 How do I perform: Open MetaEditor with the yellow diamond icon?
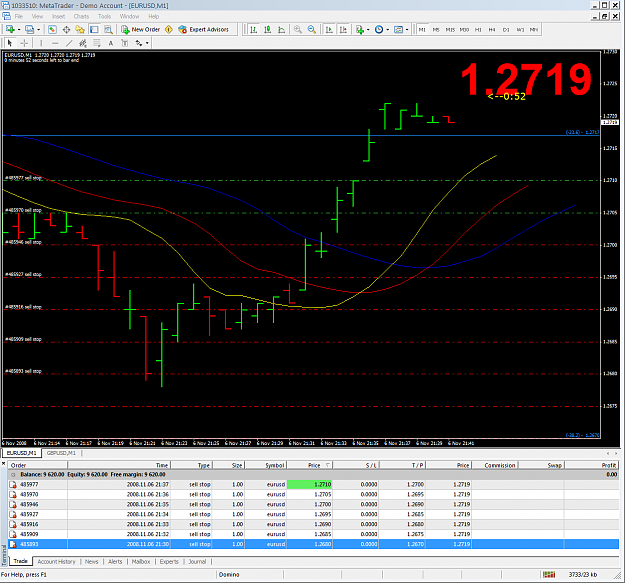click(x=169, y=29)
